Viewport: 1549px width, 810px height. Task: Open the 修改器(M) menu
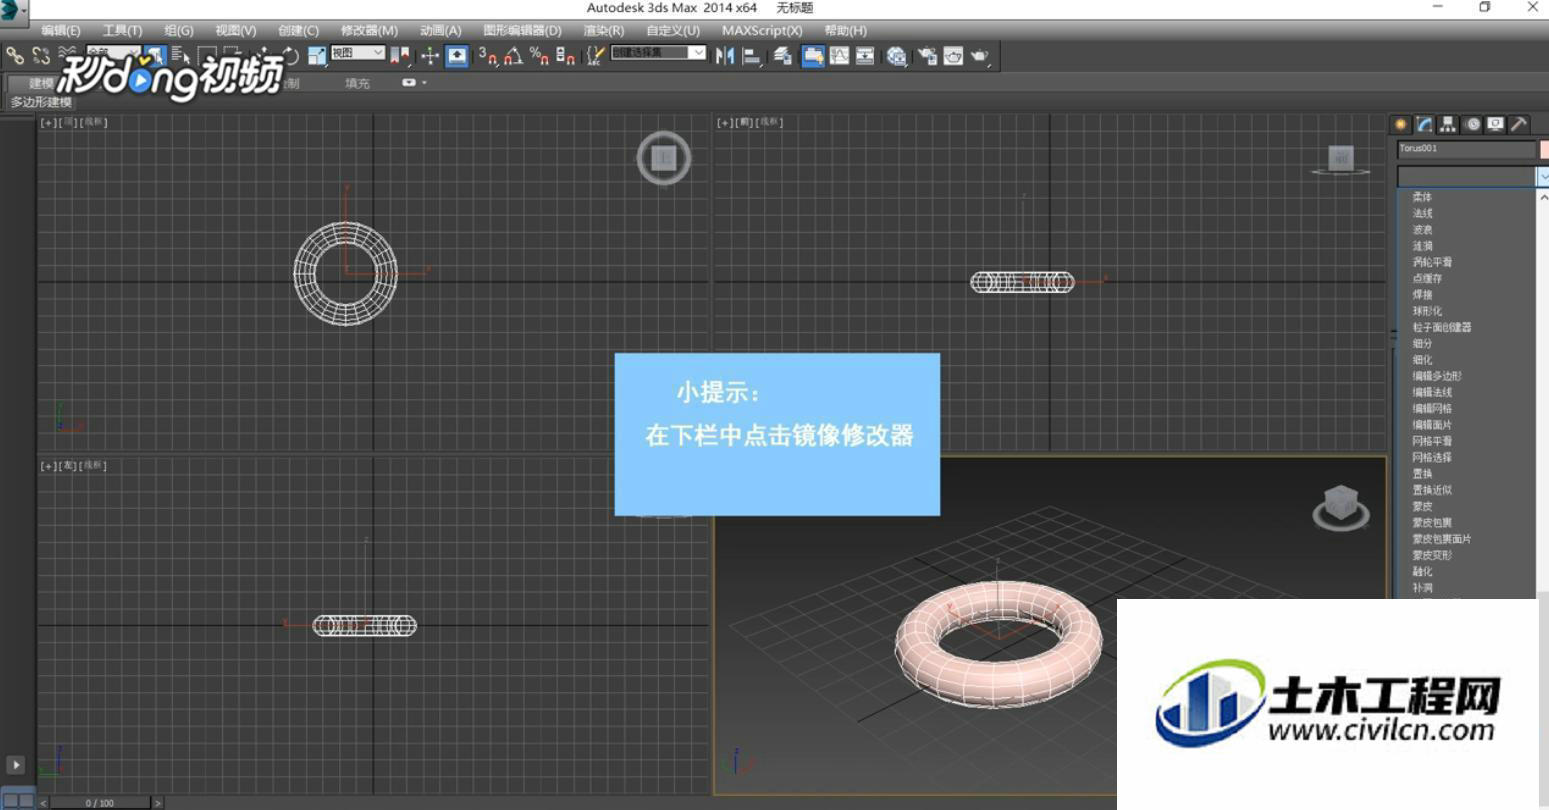(369, 31)
